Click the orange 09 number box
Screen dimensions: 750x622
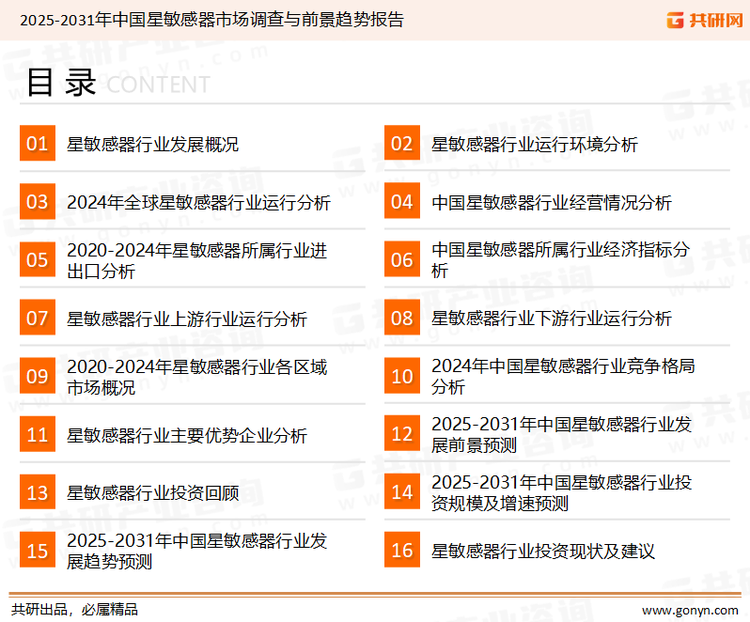pos(37,376)
